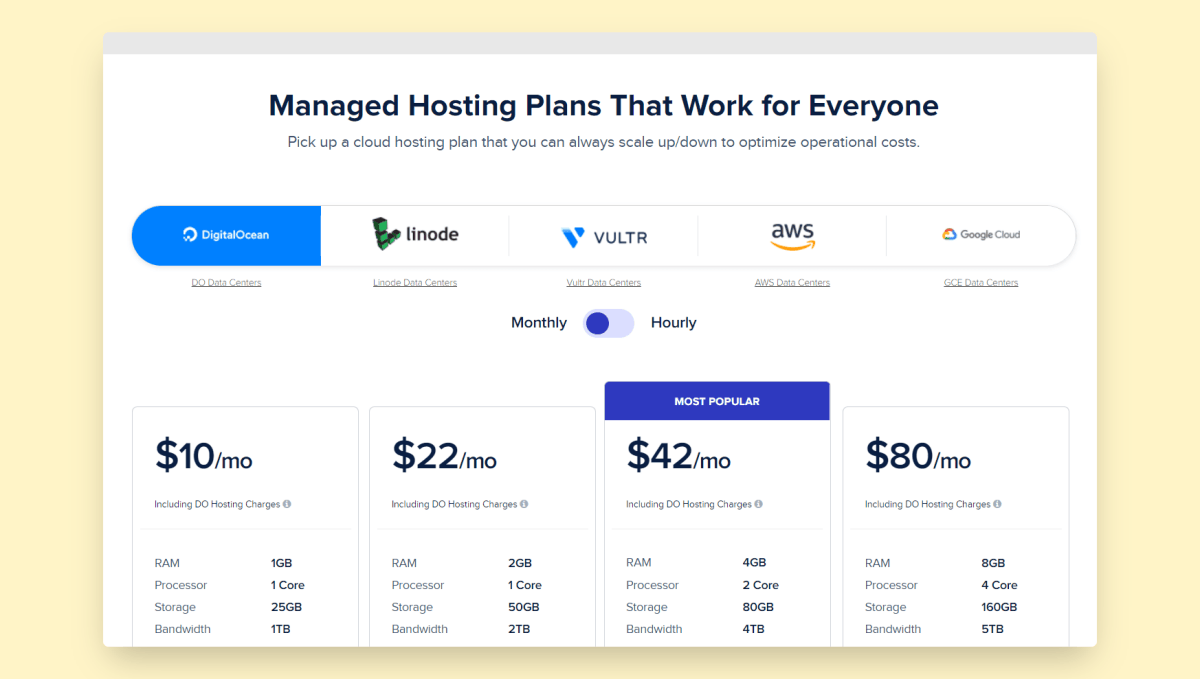Open the Linode Data Centers link
Image resolution: width=1200 pixels, height=679 pixels.
pyautogui.click(x=415, y=283)
